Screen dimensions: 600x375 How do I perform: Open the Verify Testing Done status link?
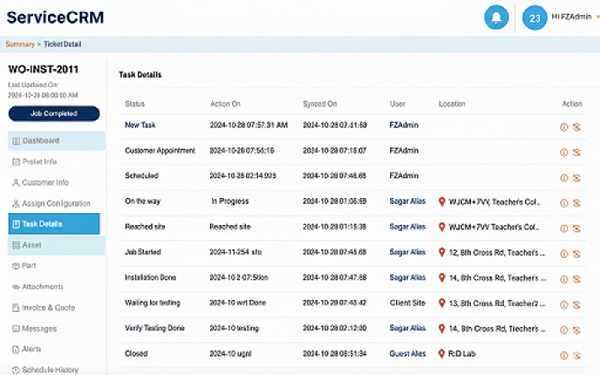point(155,328)
